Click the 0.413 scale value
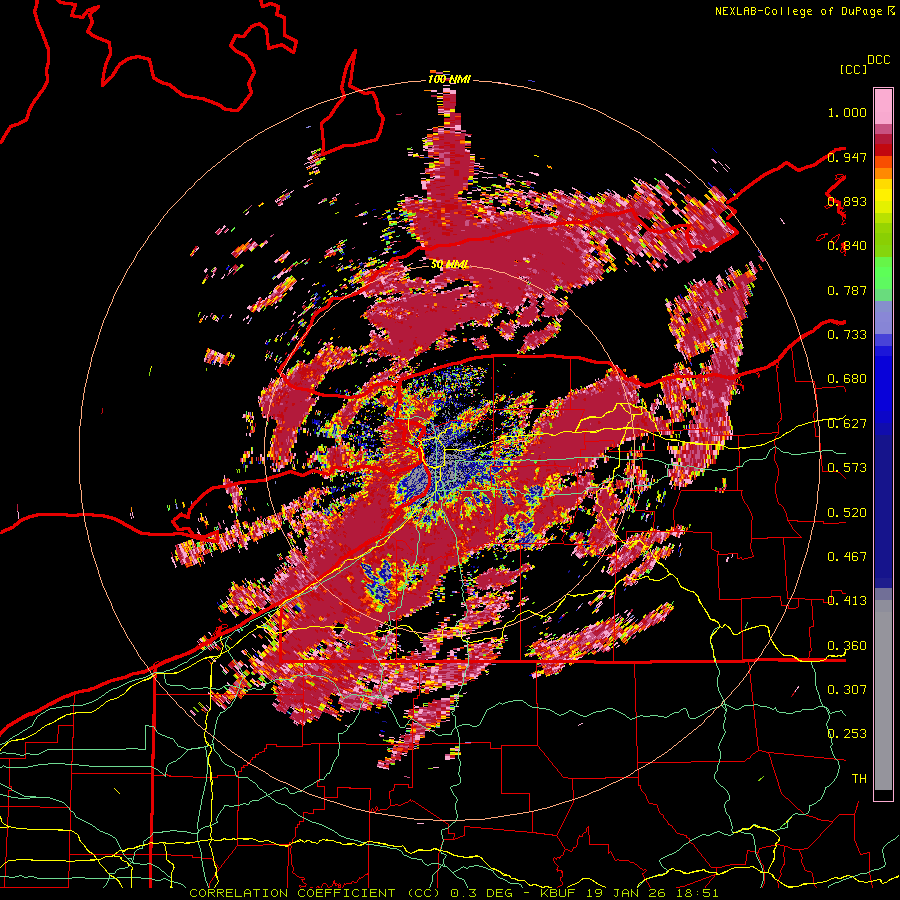The image size is (900, 900). click(847, 601)
